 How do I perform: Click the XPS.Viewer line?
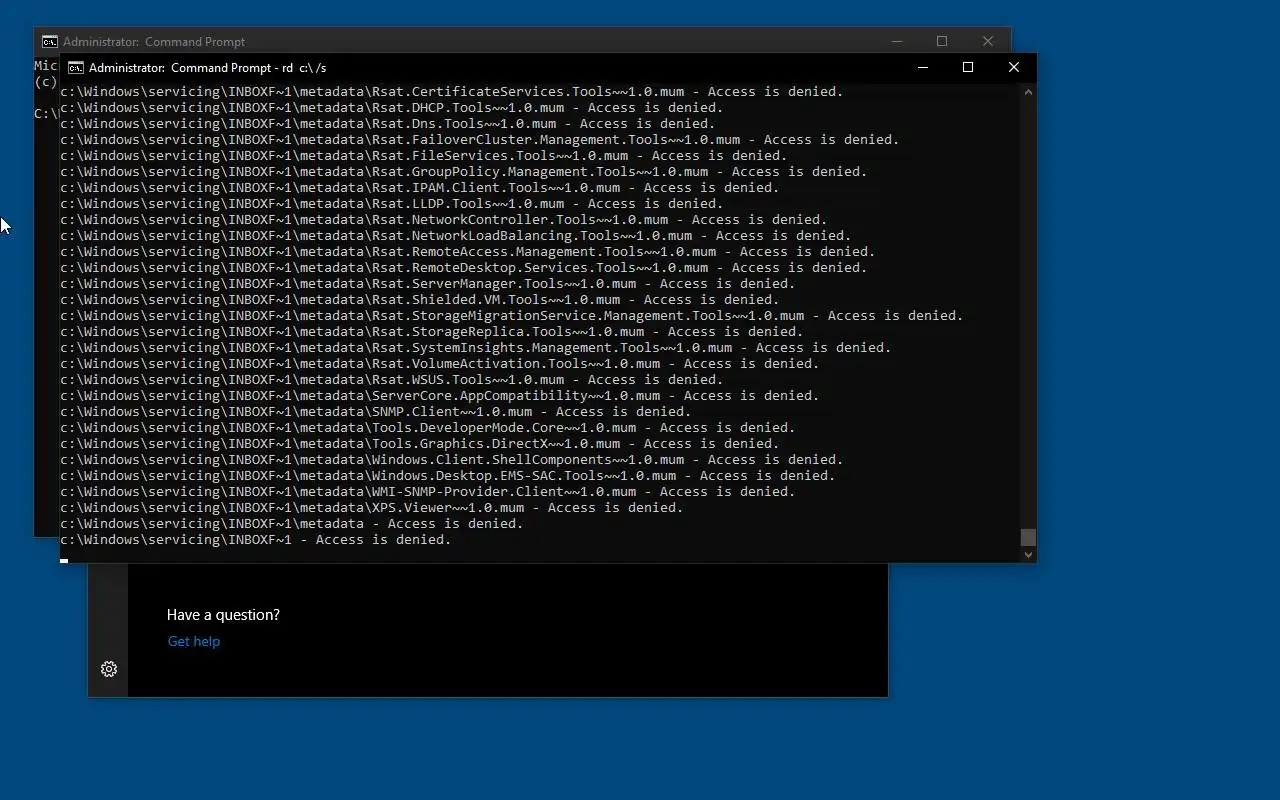pos(372,508)
